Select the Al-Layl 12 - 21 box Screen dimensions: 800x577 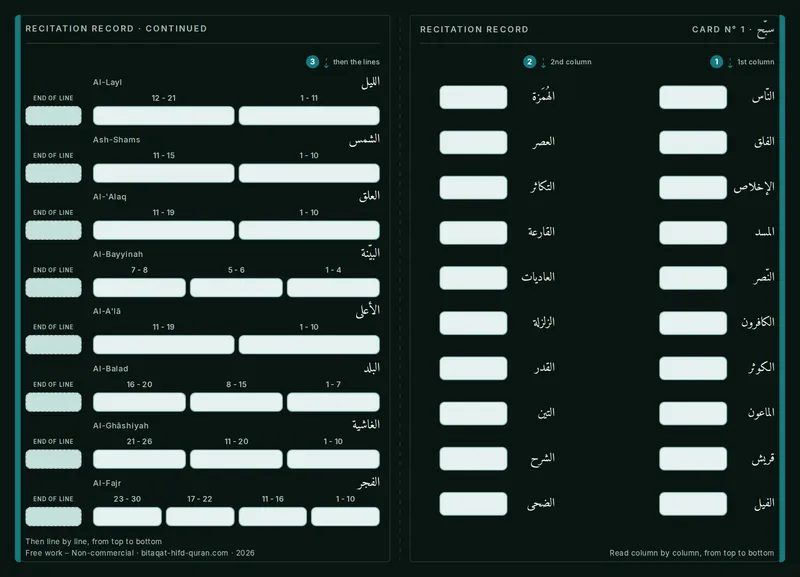[x=164, y=116]
